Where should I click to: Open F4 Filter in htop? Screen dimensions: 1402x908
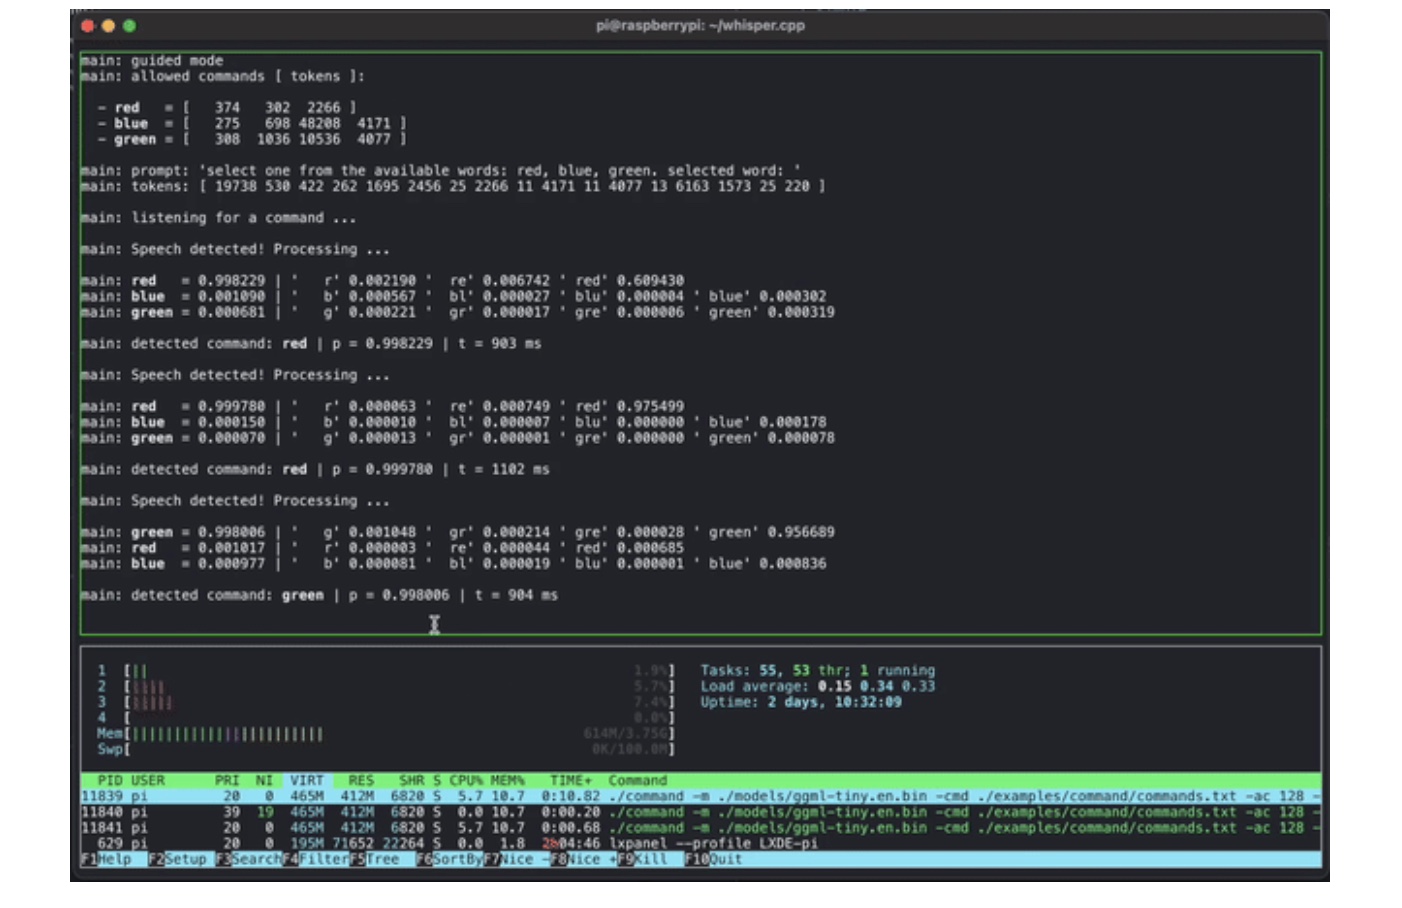pyautogui.click(x=323, y=859)
